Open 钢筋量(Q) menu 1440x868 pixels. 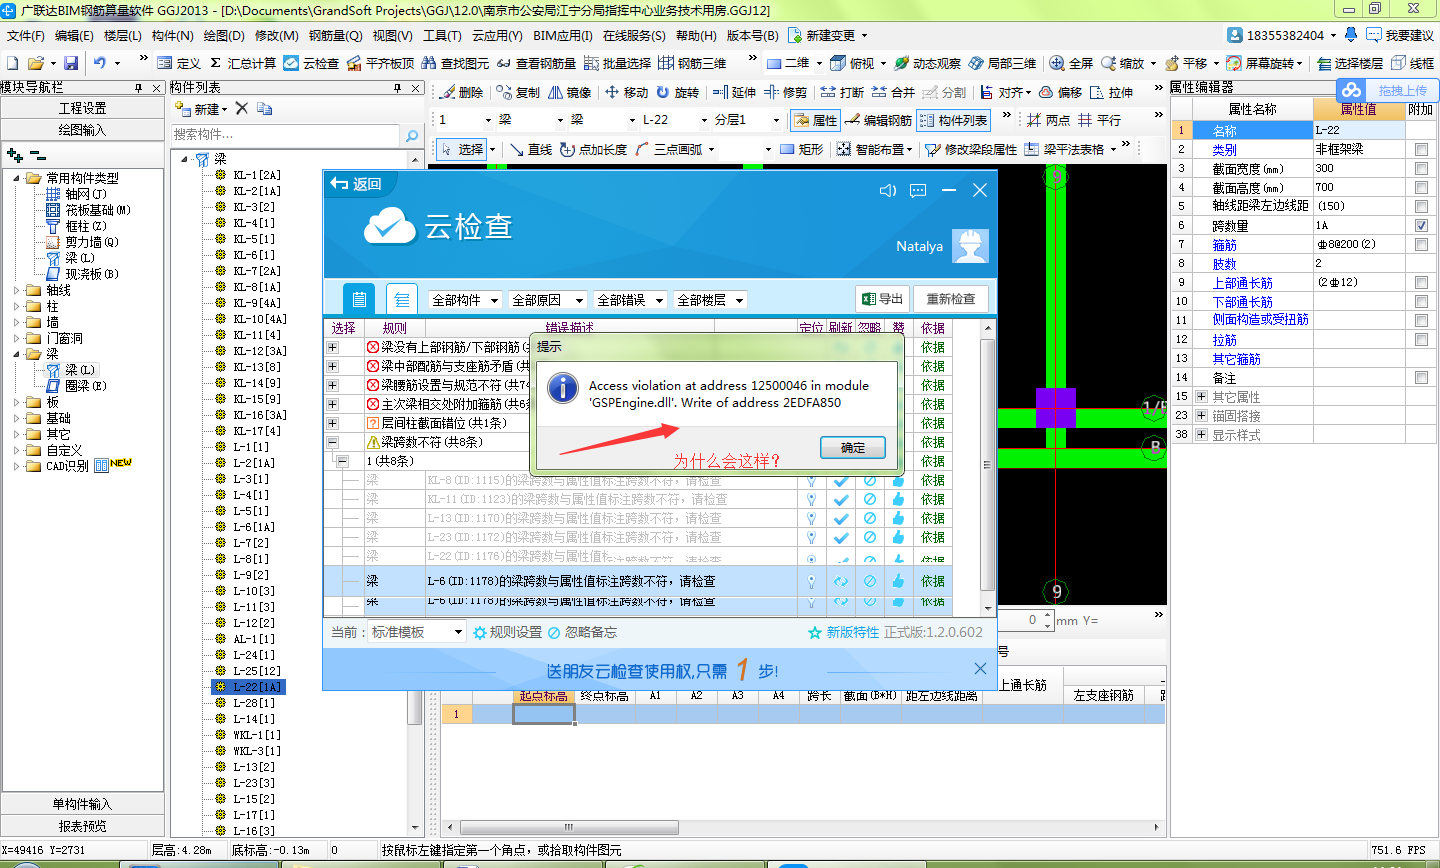pos(335,35)
